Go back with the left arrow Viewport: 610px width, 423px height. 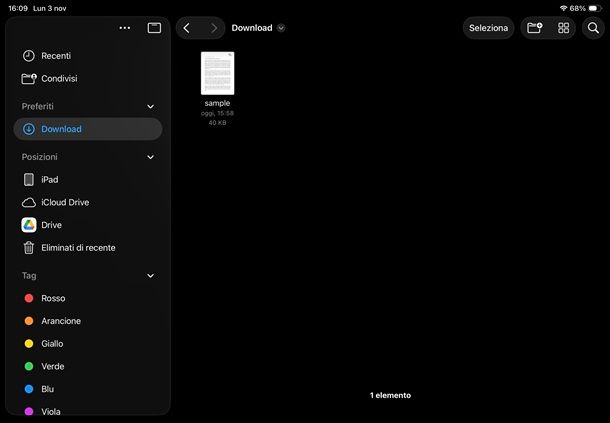pyautogui.click(x=187, y=28)
